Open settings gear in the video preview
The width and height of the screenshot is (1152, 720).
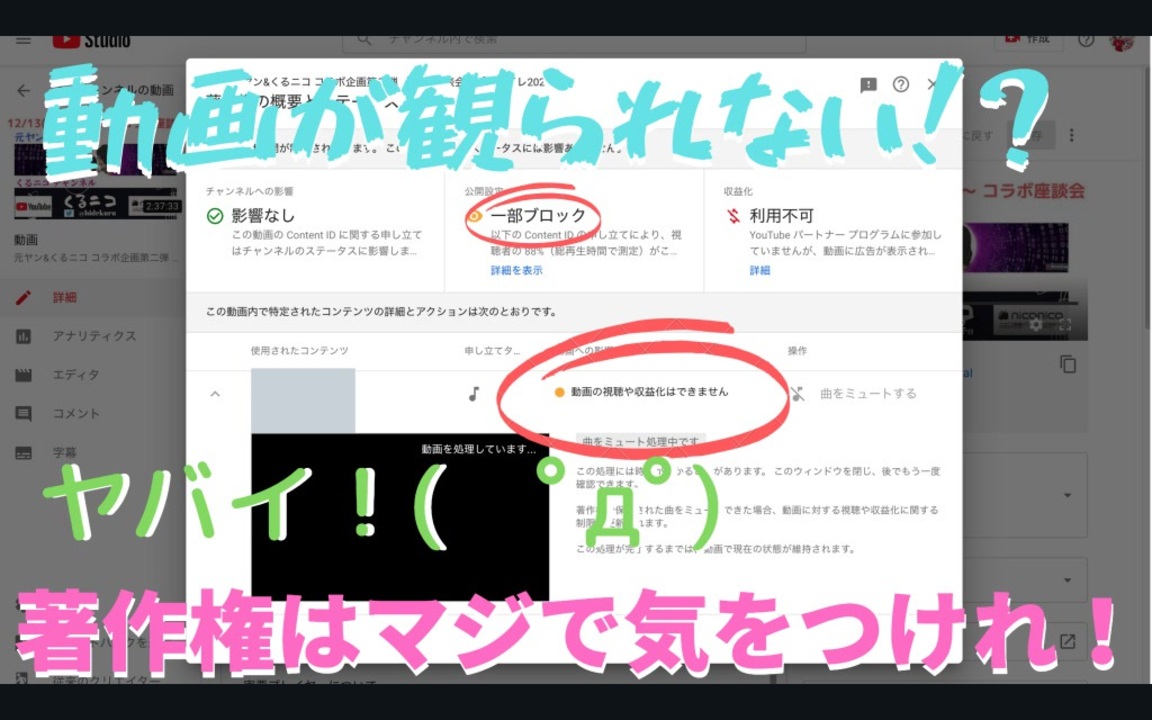(x=1037, y=324)
